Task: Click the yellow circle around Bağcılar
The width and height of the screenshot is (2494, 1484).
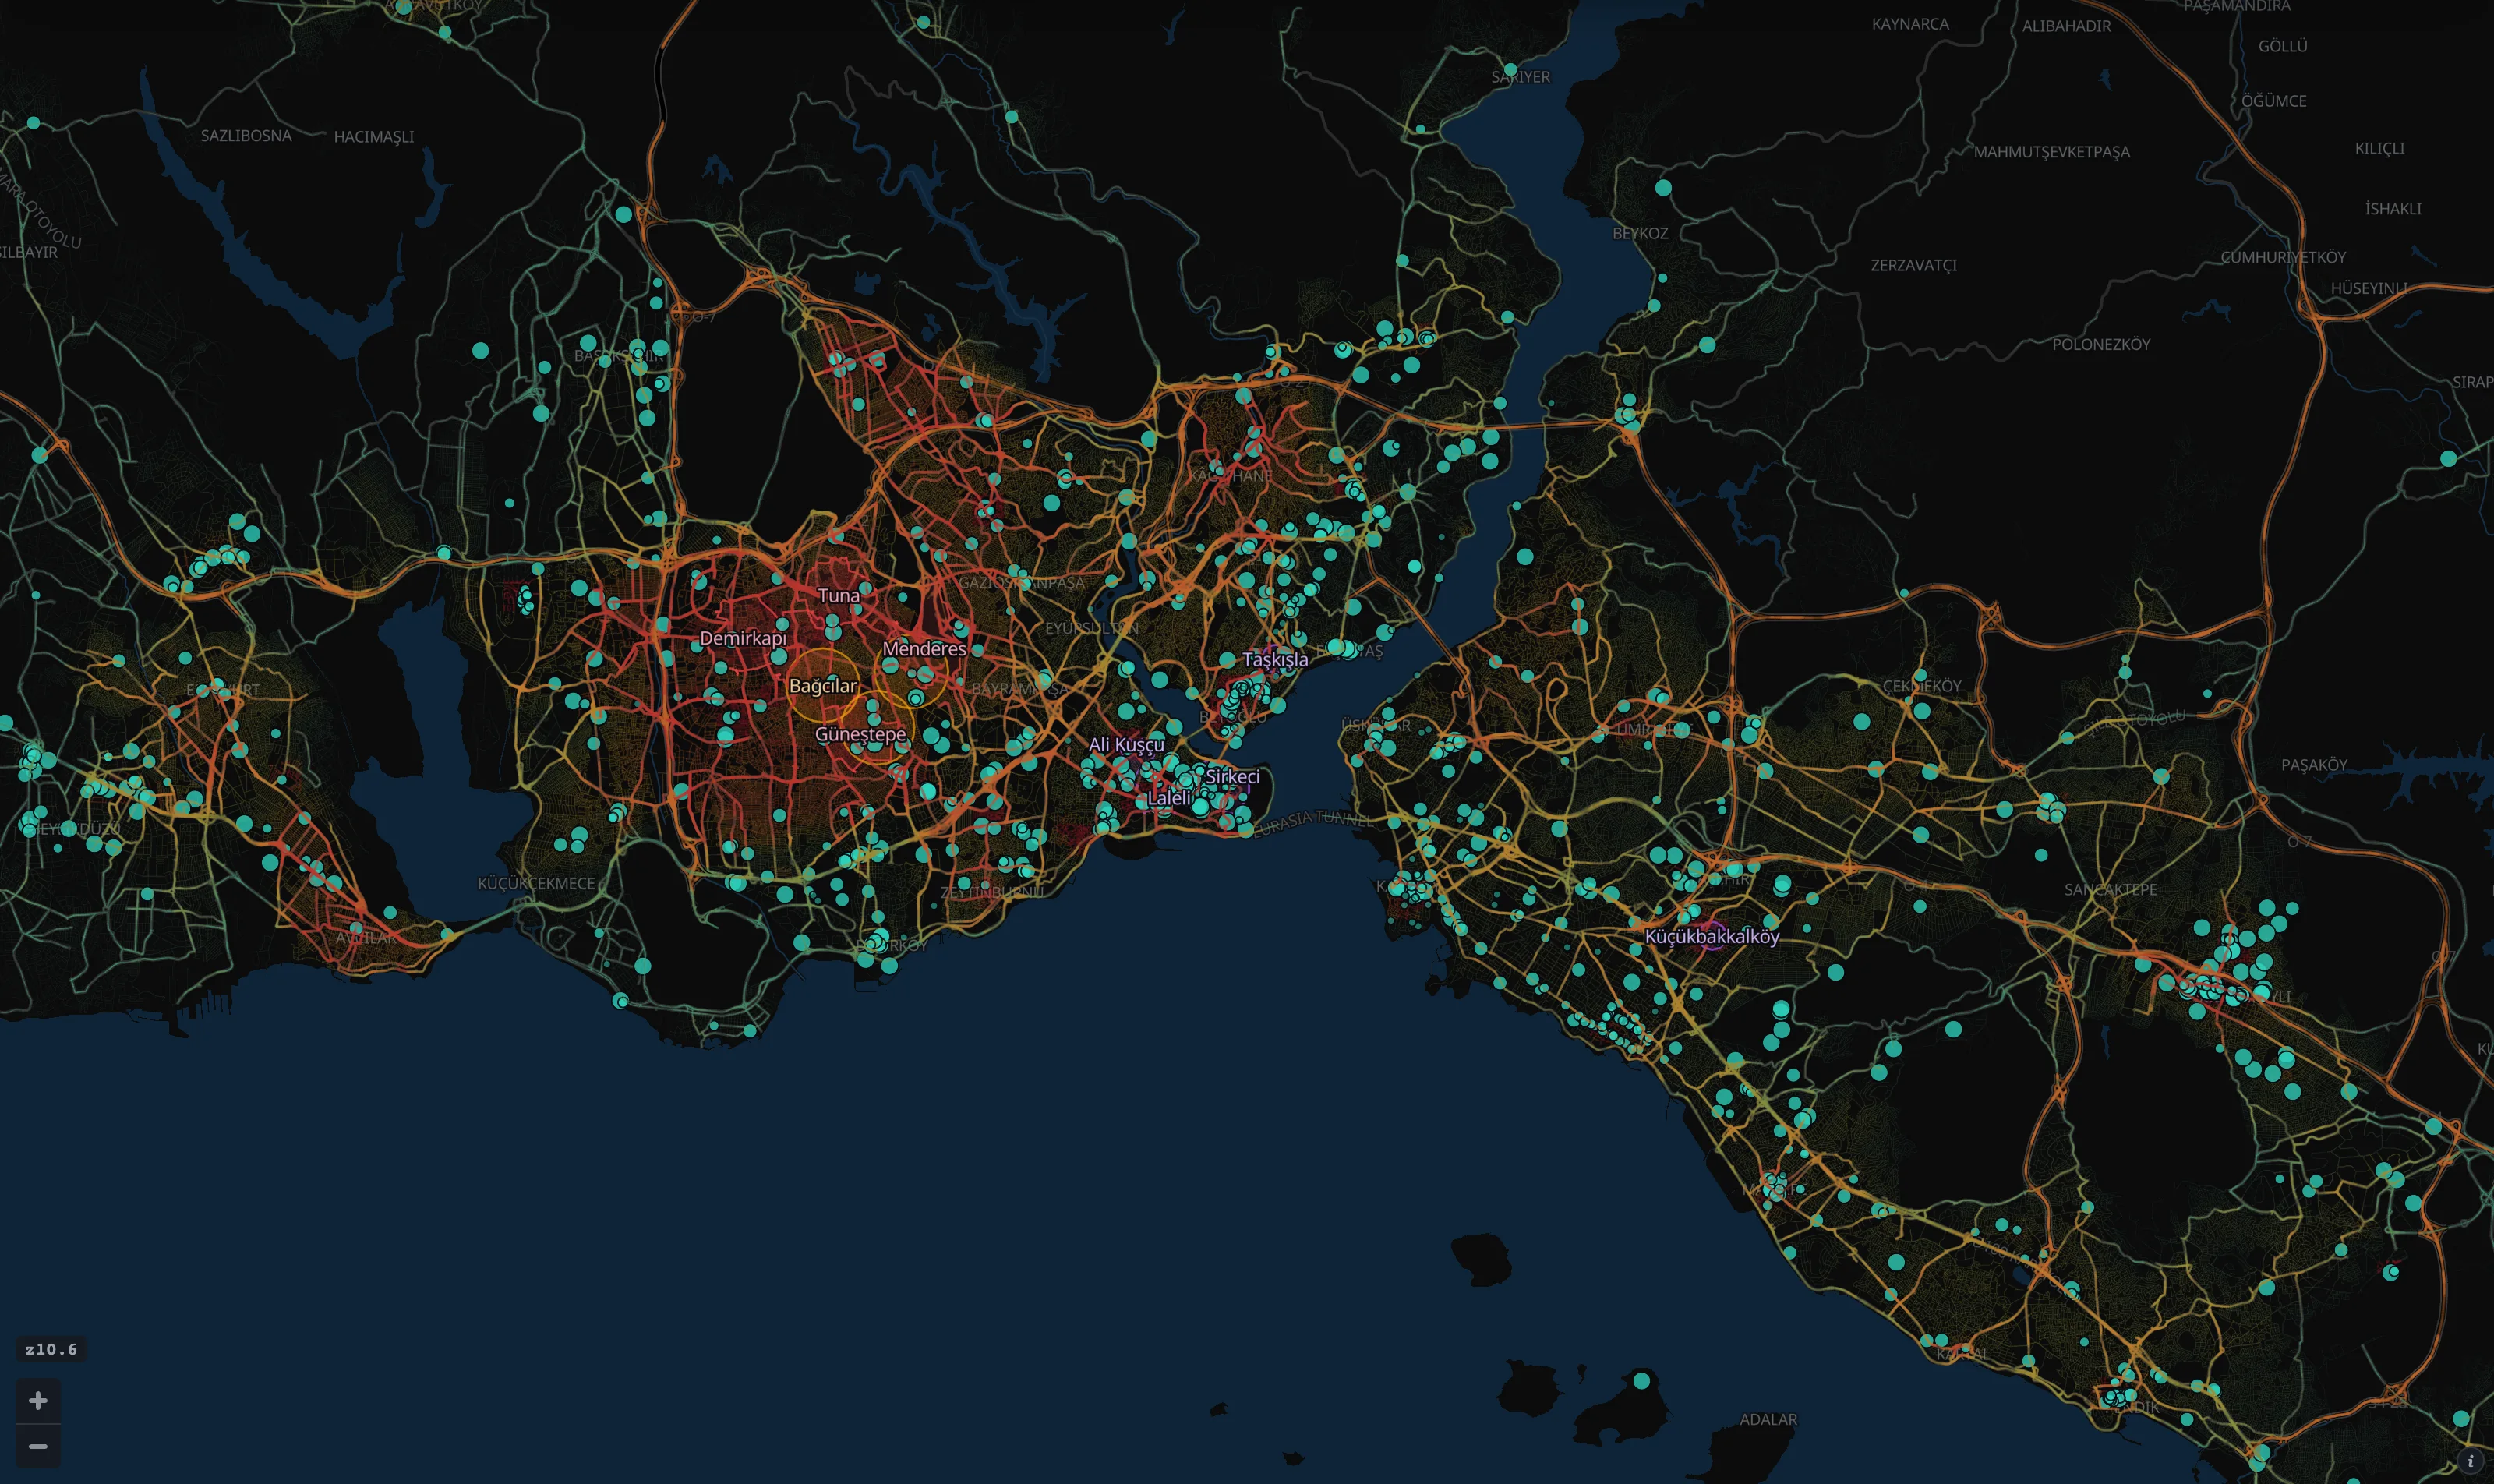Action: 822,685
